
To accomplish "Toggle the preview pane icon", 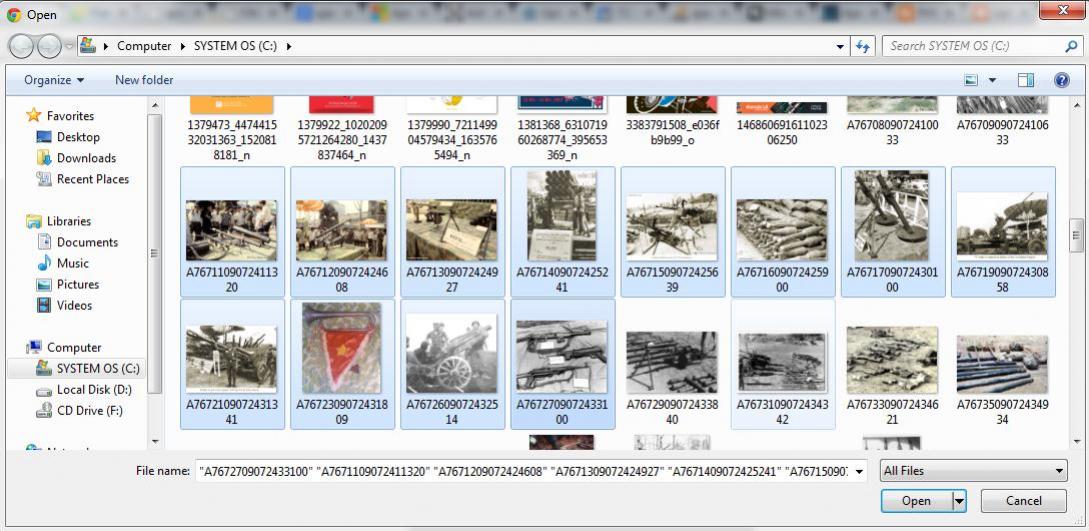I will tap(1026, 81).
